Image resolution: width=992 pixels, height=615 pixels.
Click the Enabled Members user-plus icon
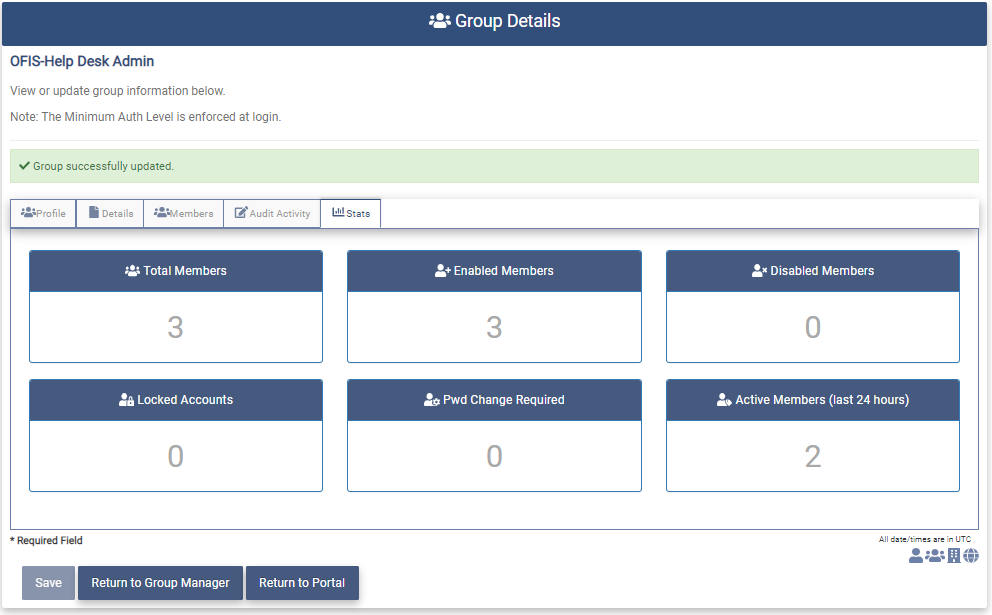(443, 271)
